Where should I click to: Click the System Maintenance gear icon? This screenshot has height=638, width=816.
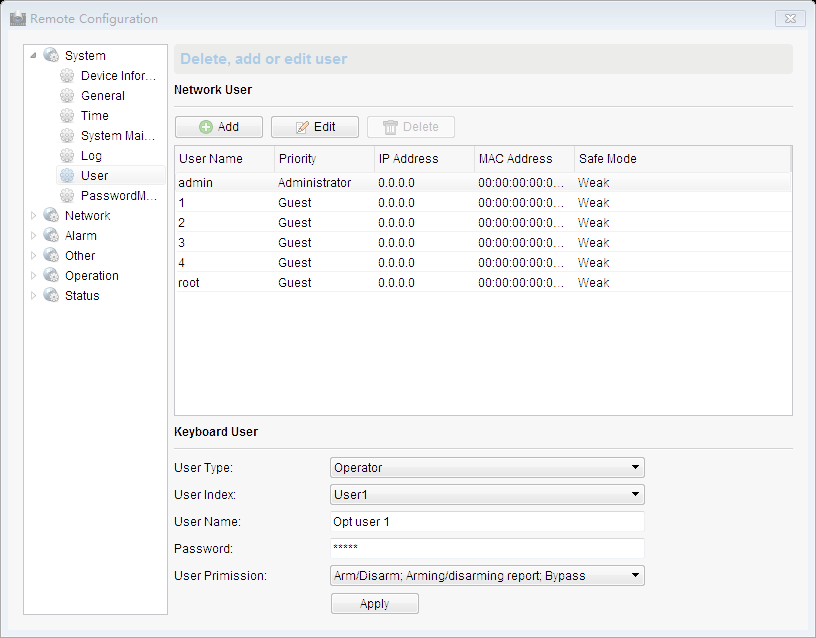pos(67,136)
